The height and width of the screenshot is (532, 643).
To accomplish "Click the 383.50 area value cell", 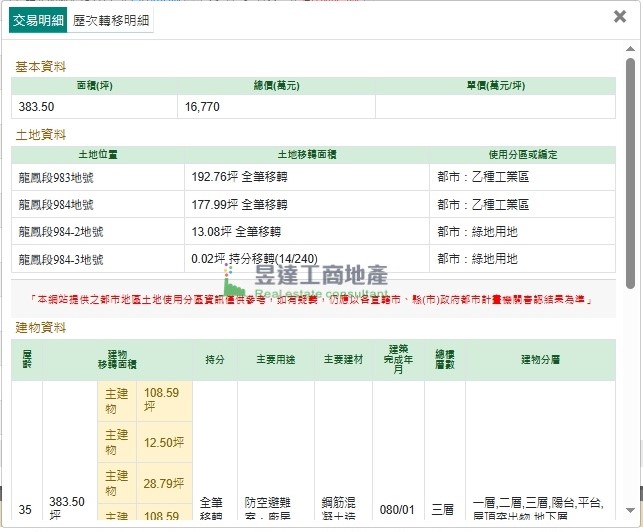I will (95, 107).
